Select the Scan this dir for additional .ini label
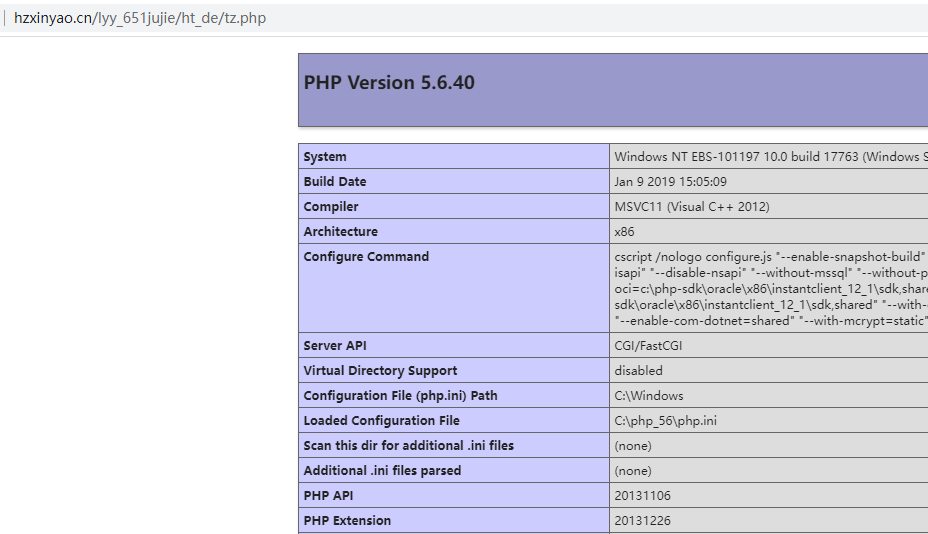Viewport: 928px width, 534px height. point(408,446)
